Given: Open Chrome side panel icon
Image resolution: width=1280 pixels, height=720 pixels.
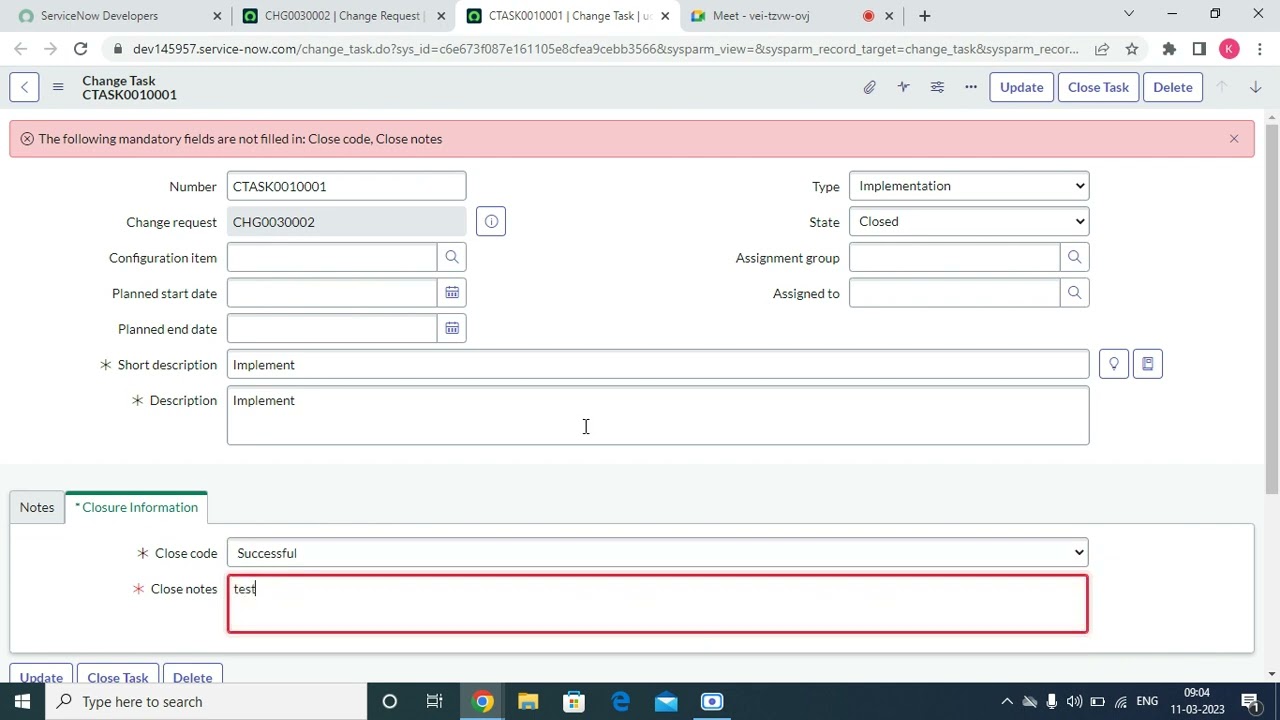Looking at the screenshot, I should click(1199, 49).
